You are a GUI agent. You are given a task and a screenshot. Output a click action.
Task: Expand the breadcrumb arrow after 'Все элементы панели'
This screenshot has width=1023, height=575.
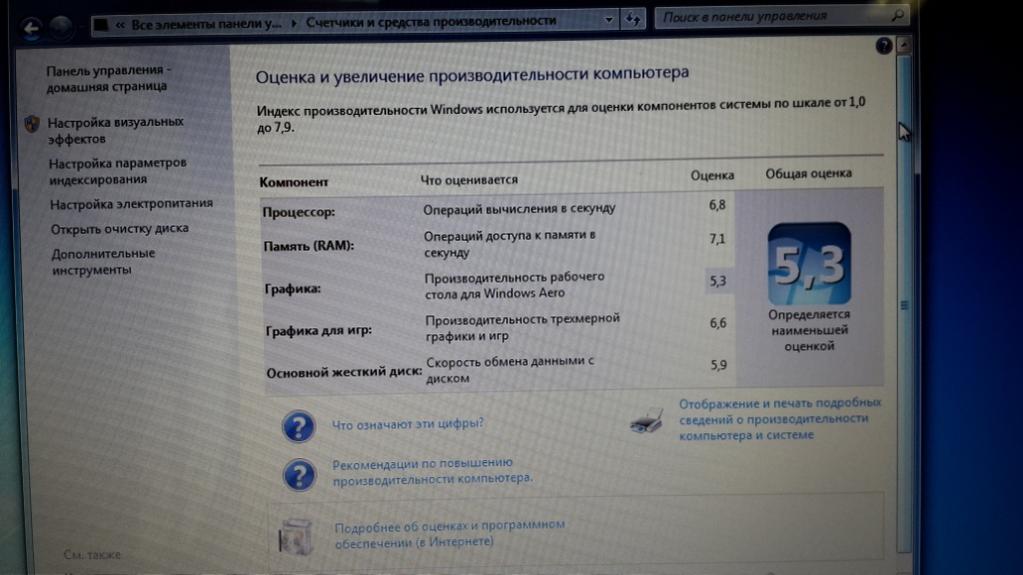(x=294, y=23)
